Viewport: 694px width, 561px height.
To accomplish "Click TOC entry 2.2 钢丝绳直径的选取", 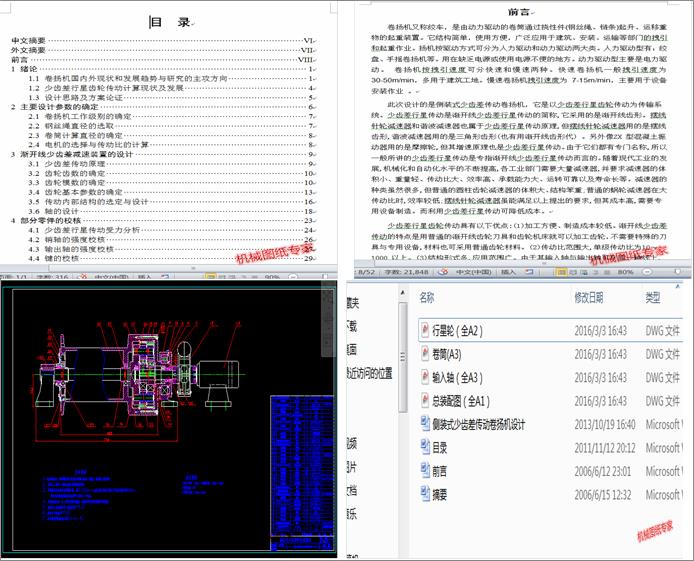I will click(x=71, y=126).
